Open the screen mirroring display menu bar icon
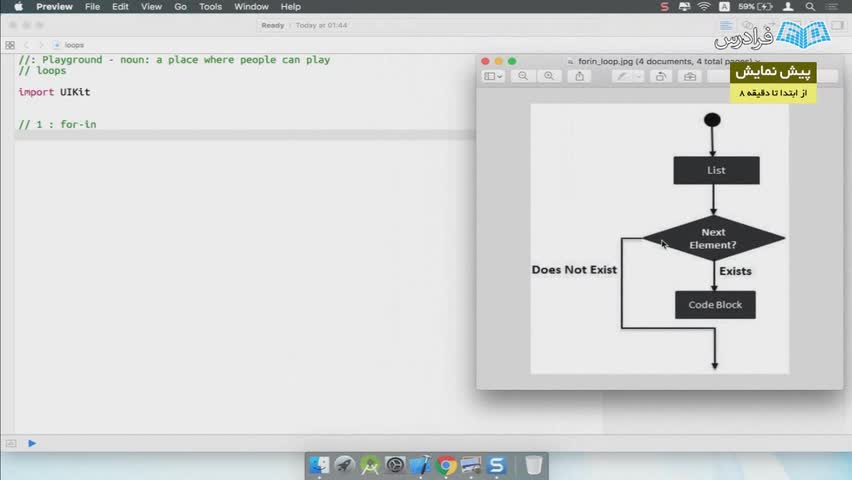The image size is (852, 480). tap(684, 7)
